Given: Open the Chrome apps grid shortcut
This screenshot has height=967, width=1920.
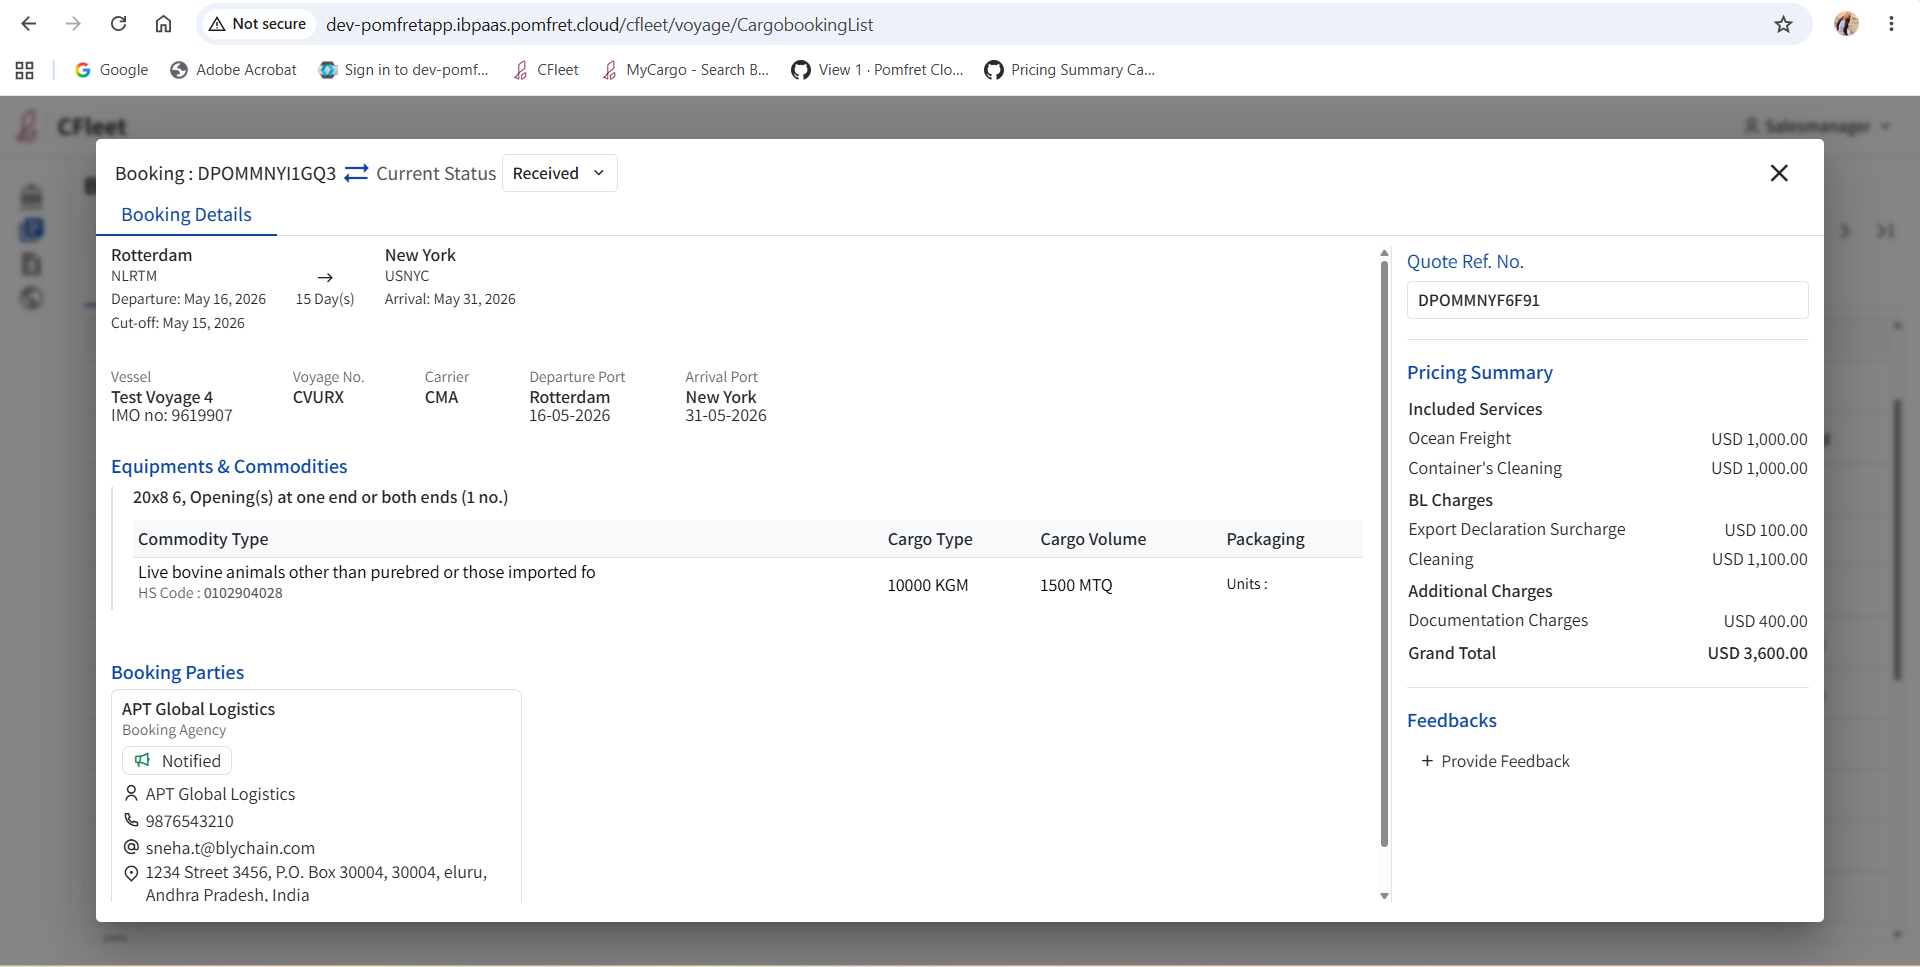Looking at the screenshot, I should coord(25,70).
